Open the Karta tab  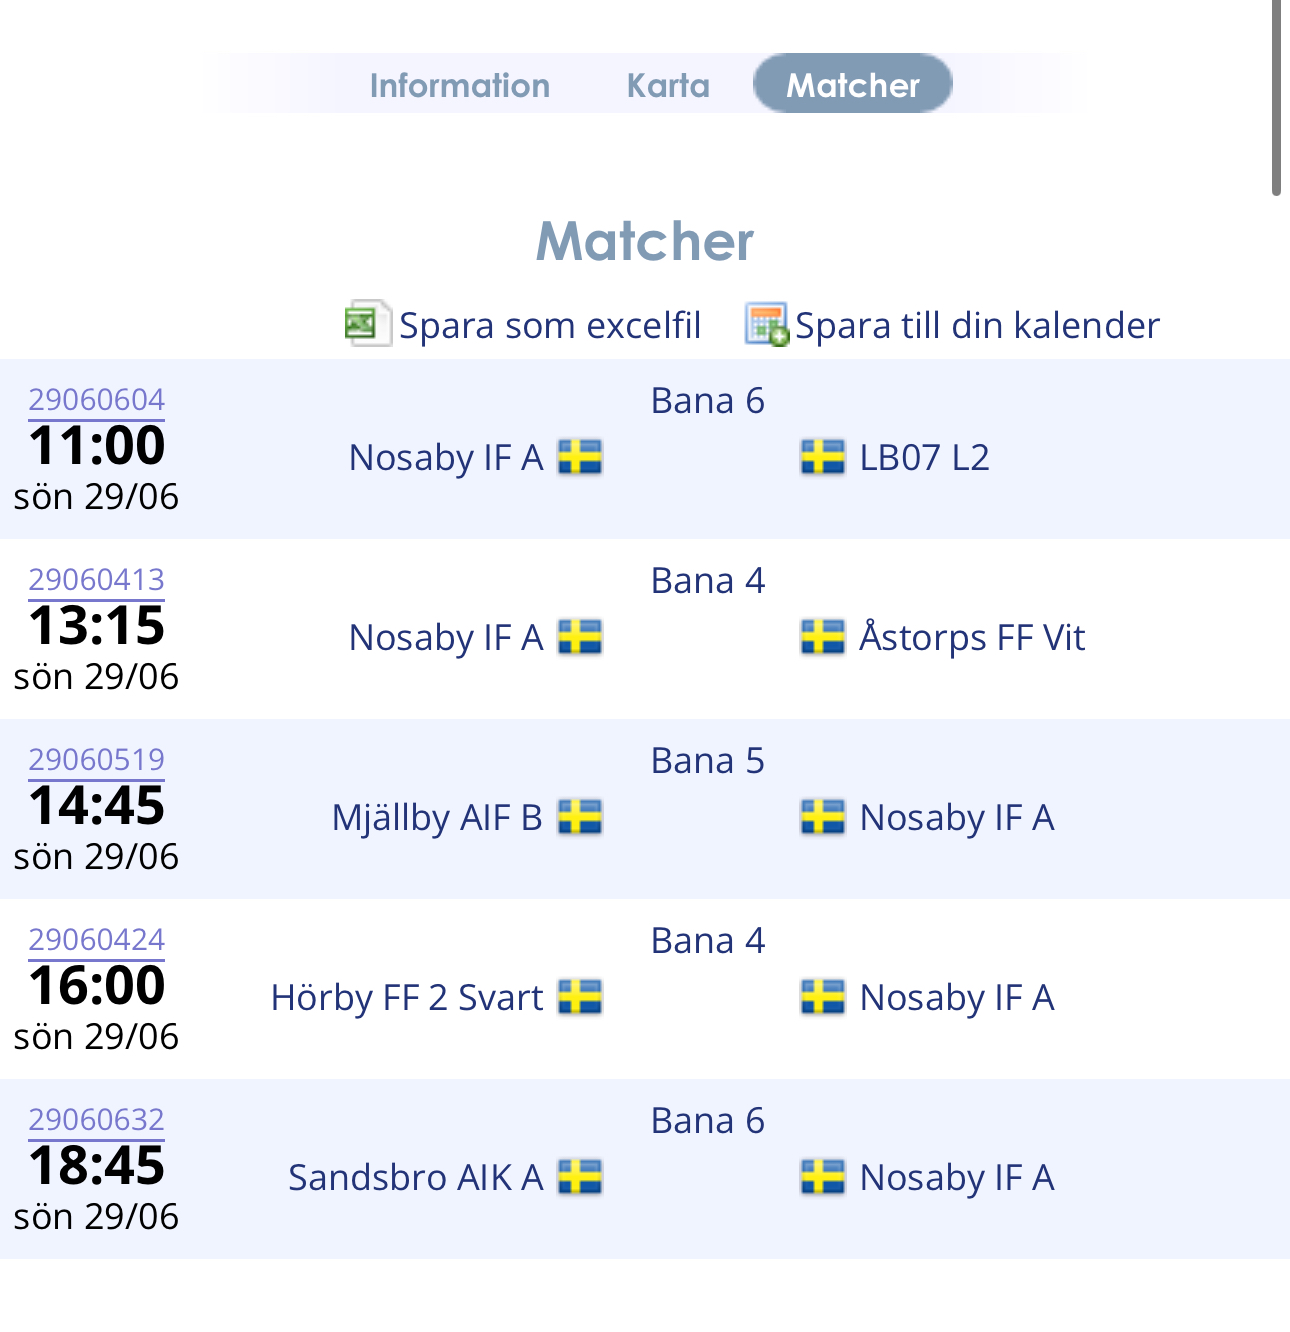click(x=668, y=85)
